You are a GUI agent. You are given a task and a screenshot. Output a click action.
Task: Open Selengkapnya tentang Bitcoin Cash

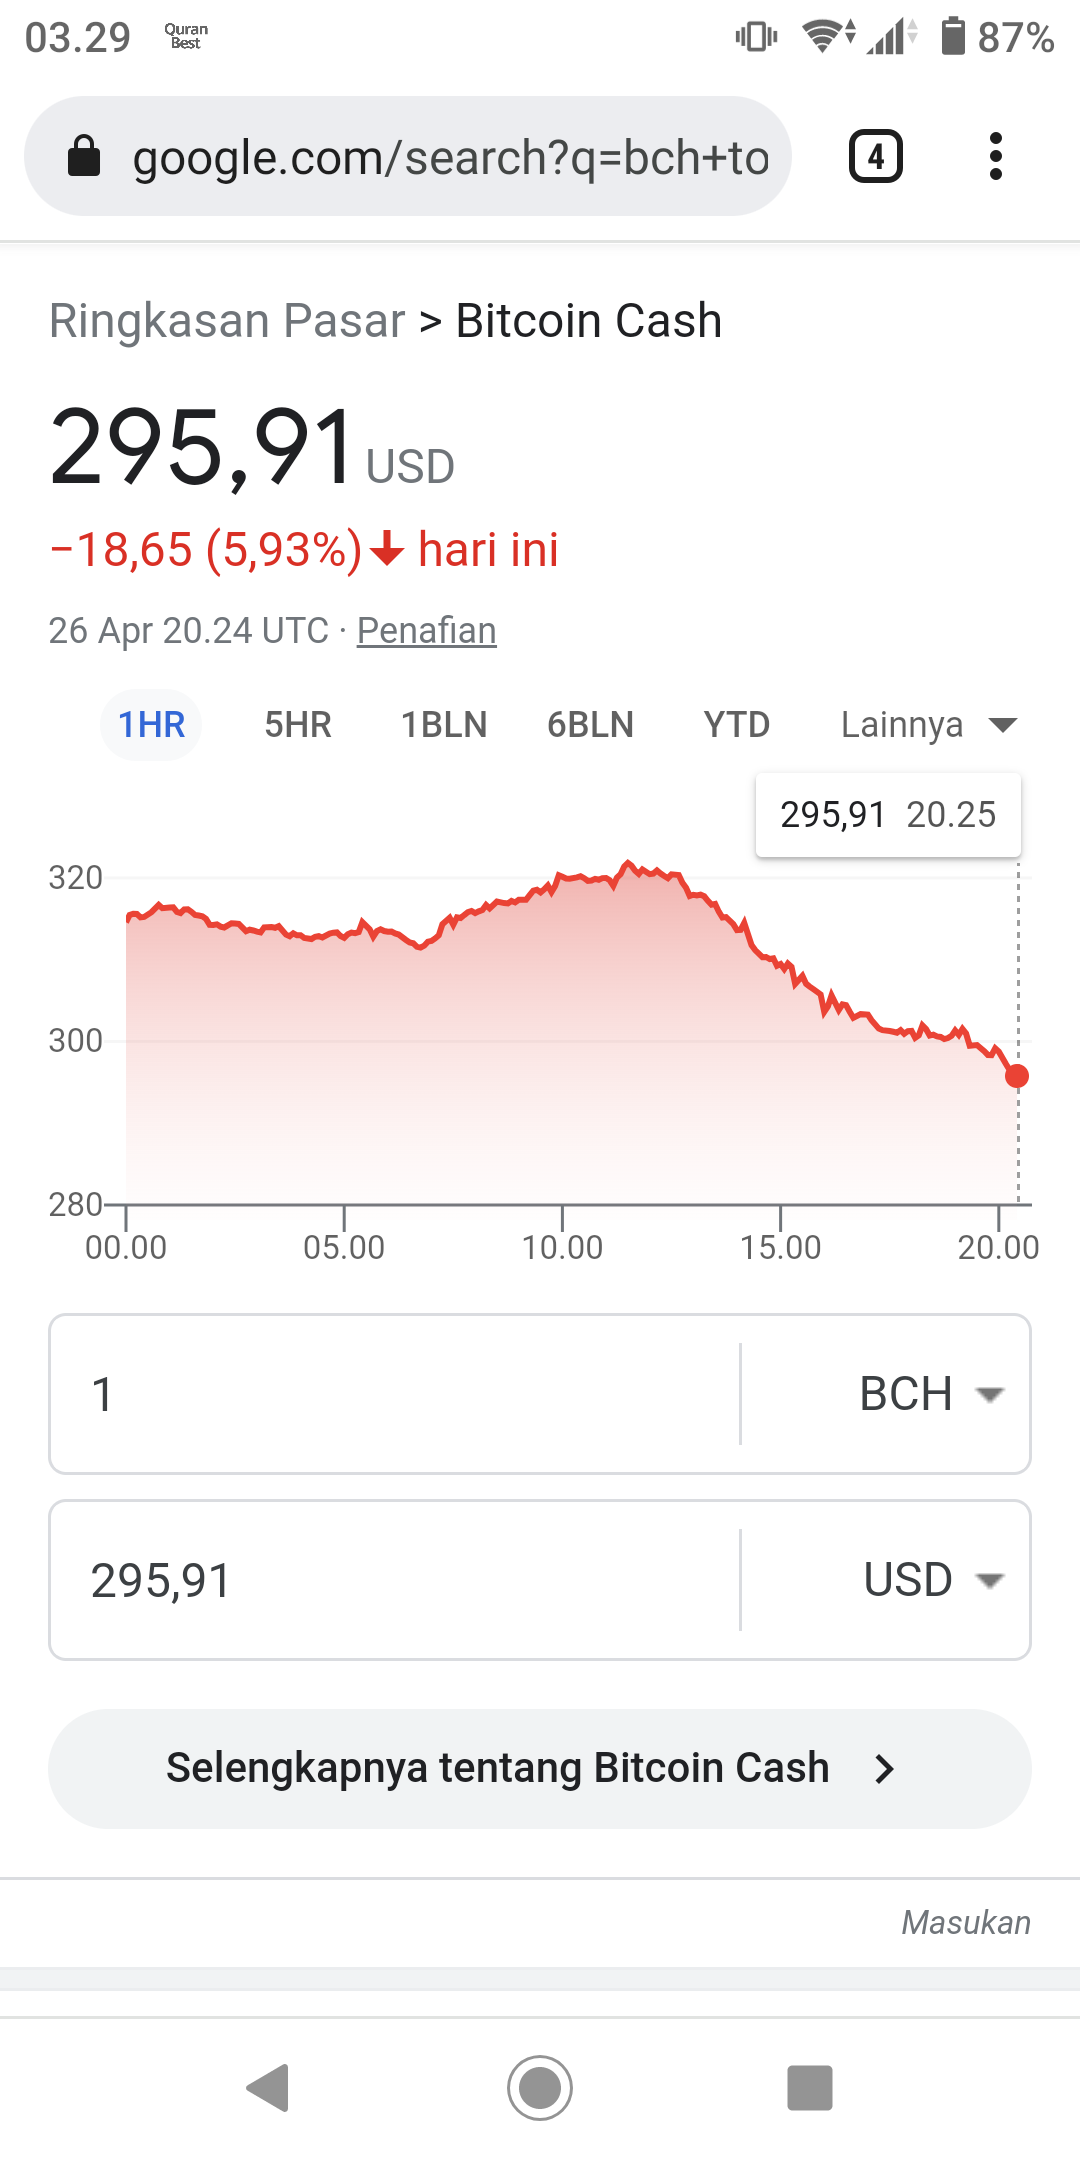pos(540,1768)
